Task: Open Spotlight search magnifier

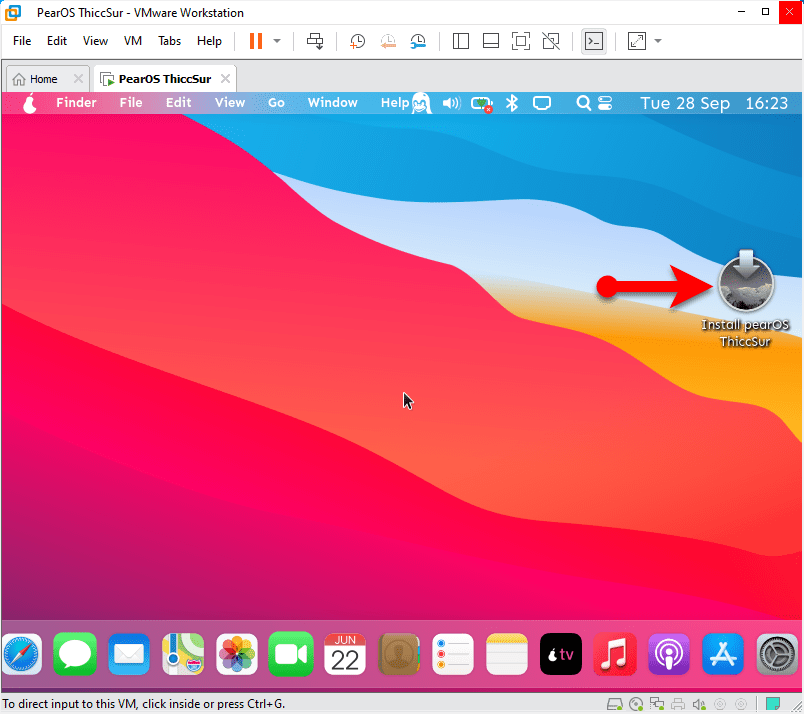Action: pos(583,103)
